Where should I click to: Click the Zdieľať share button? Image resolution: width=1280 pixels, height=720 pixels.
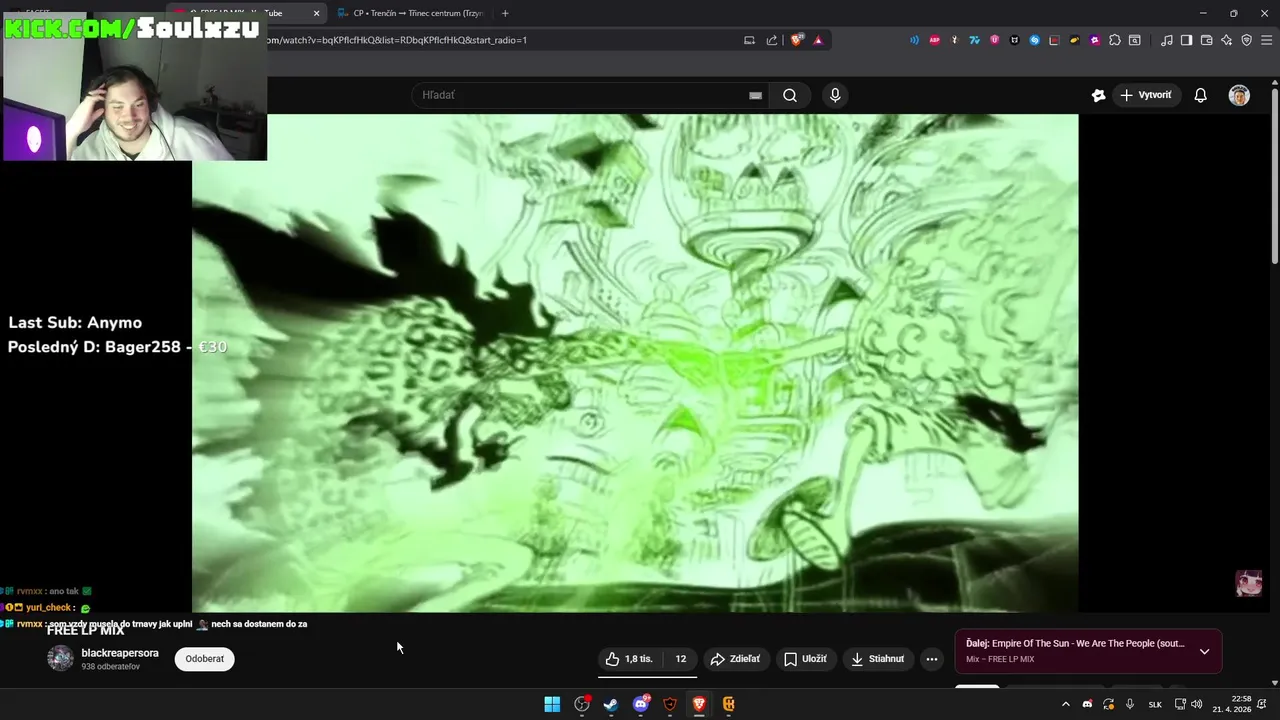[735, 659]
